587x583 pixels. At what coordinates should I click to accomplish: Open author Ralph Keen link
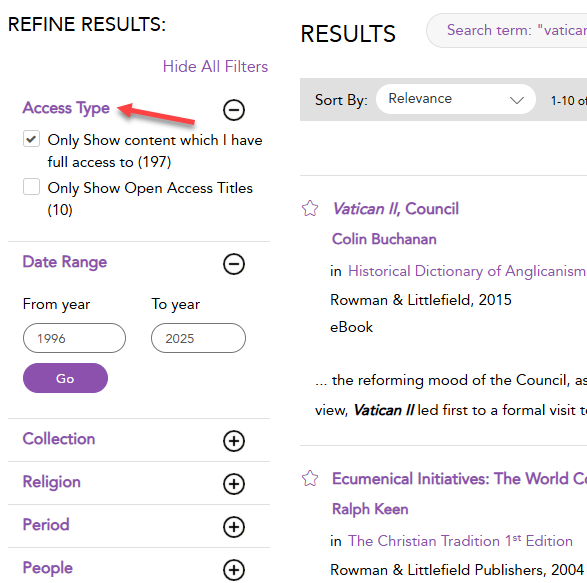(x=370, y=509)
